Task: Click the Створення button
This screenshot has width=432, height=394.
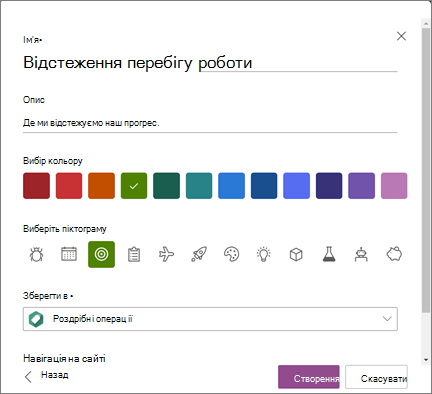Action: tap(309, 377)
